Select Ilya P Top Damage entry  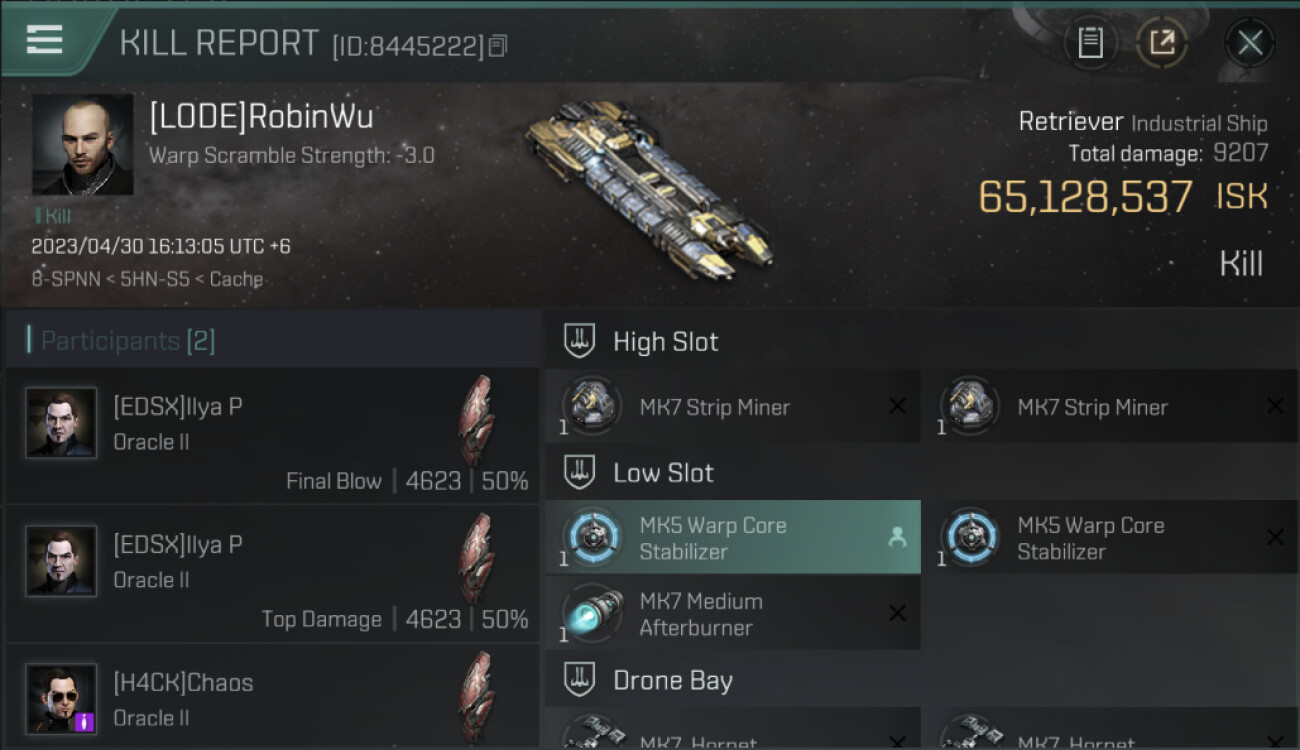coord(272,574)
